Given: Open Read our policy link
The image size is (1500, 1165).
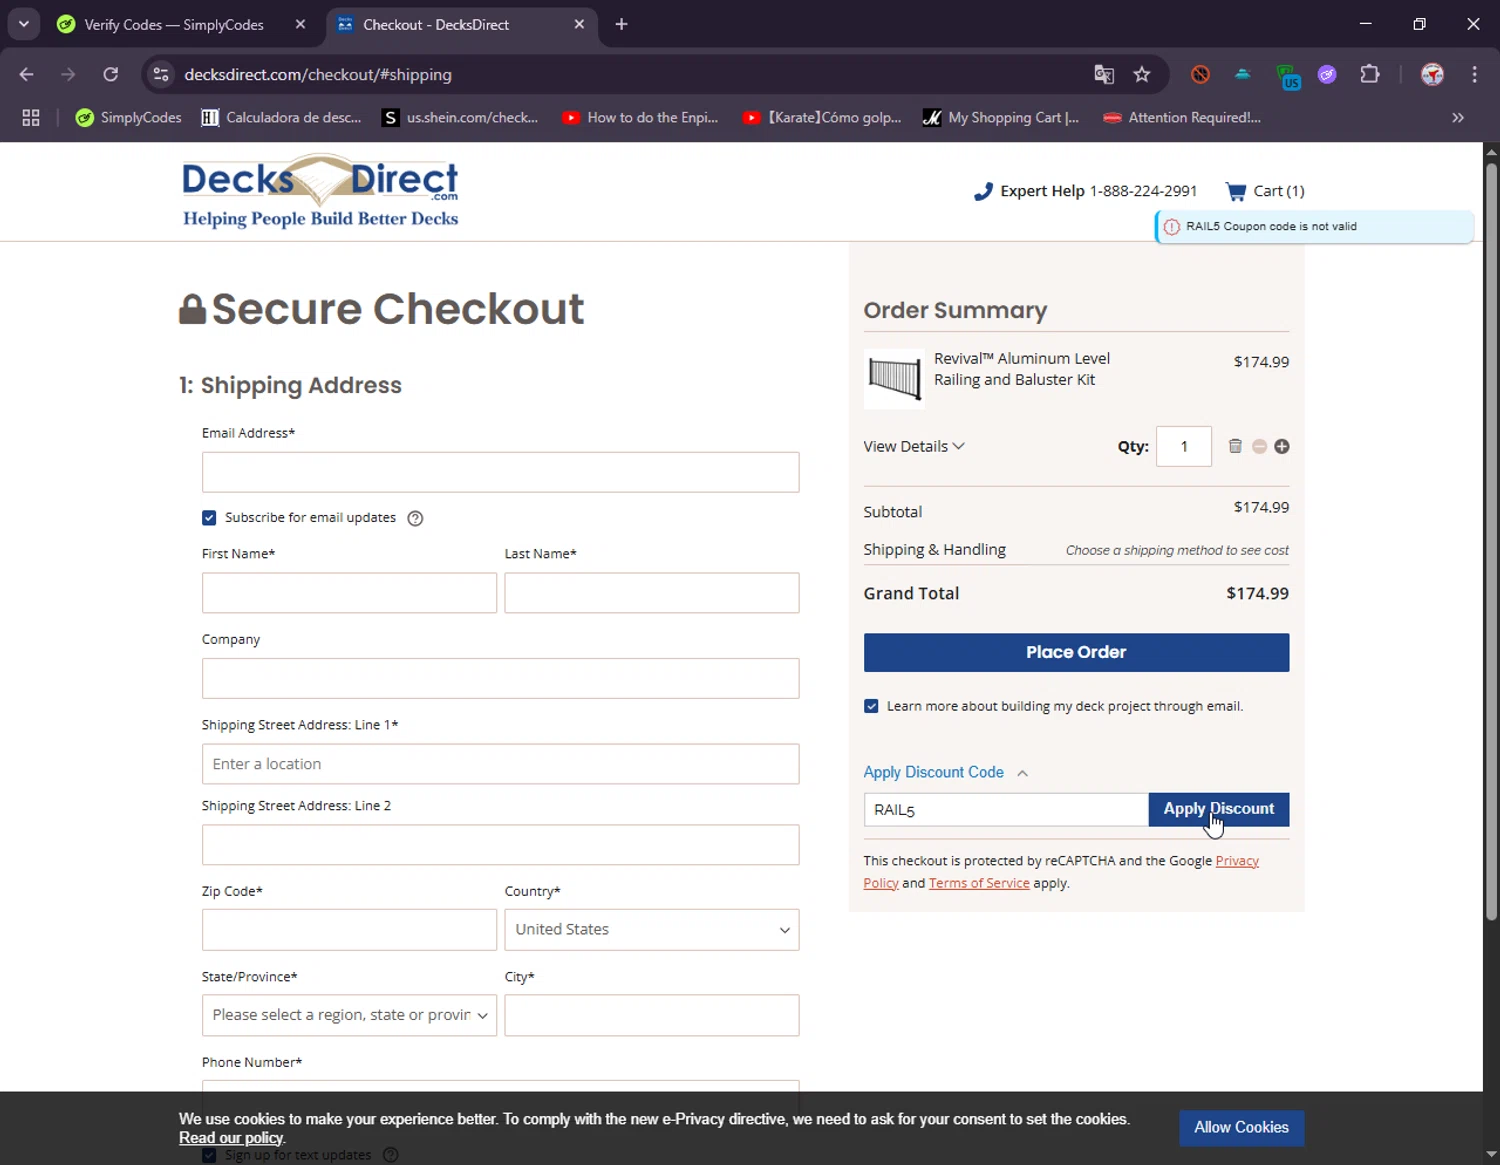Looking at the screenshot, I should tap(231, 1138).
